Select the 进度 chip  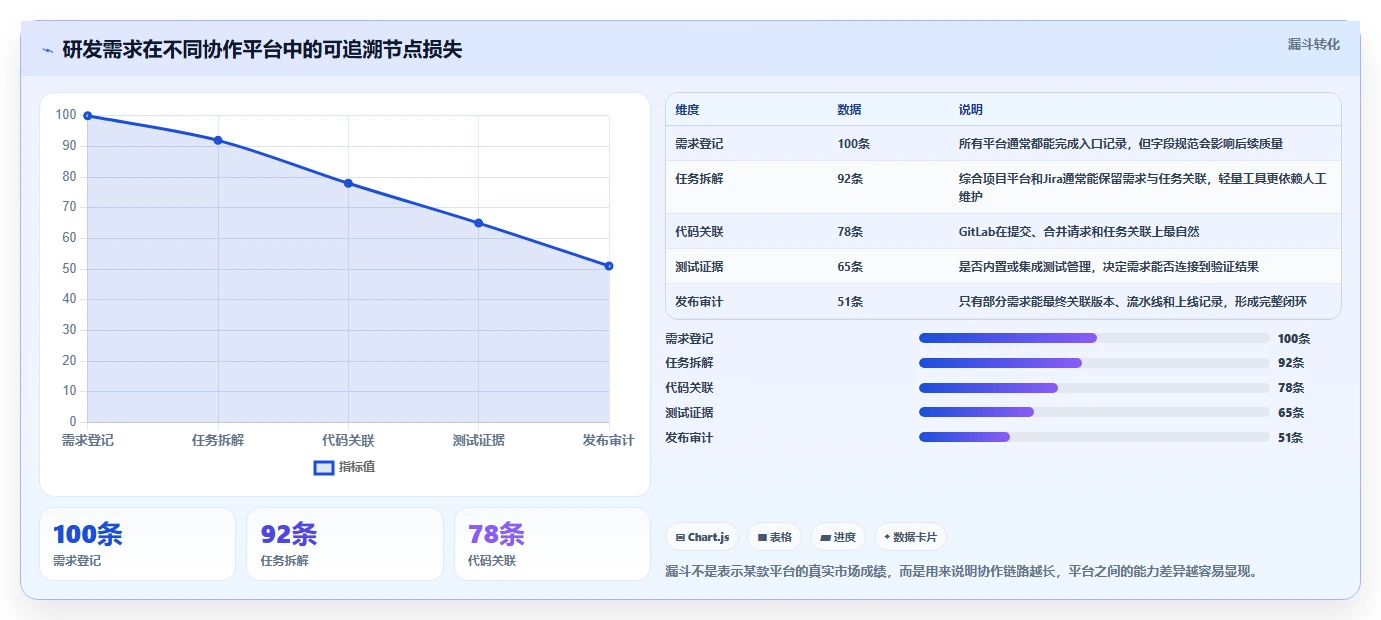pos(838,537)
